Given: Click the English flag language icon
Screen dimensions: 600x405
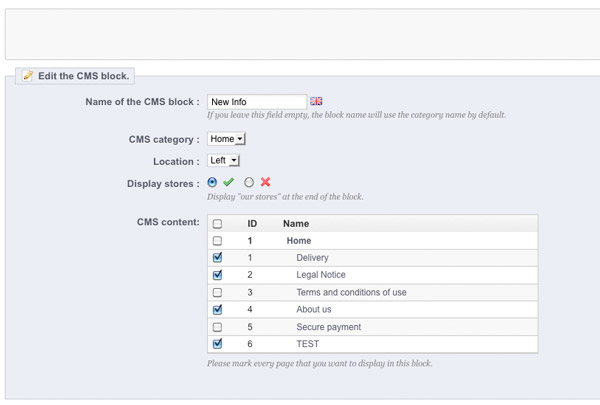Looking at the screenshot, I should pyautogui.click(x=316, y=101).
